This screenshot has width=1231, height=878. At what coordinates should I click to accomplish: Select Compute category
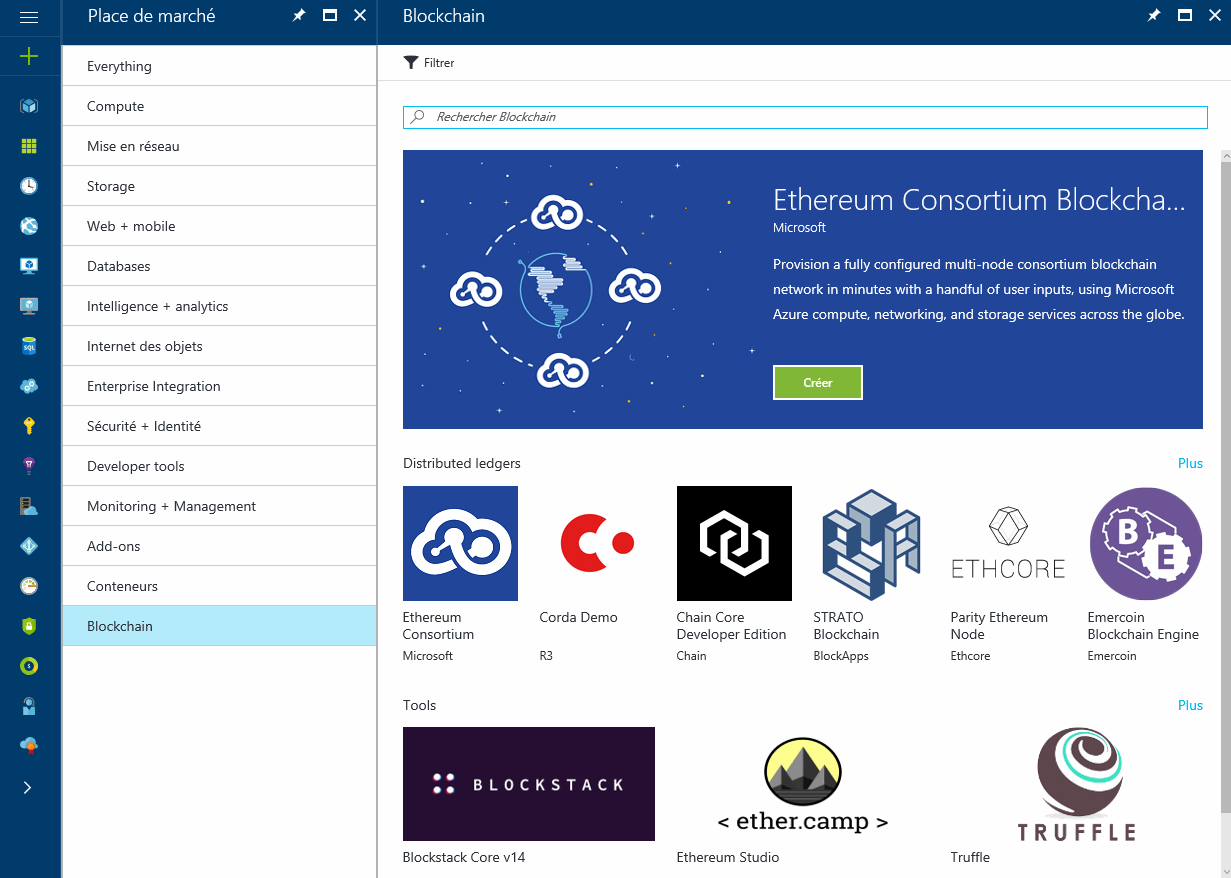pyautogui.click(x=219, y=106)
